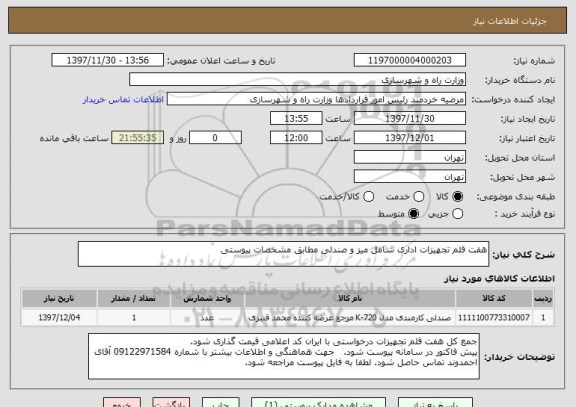Click the general need description text box
This screenshot has width=576, height=407.
[x=283, y=254]
